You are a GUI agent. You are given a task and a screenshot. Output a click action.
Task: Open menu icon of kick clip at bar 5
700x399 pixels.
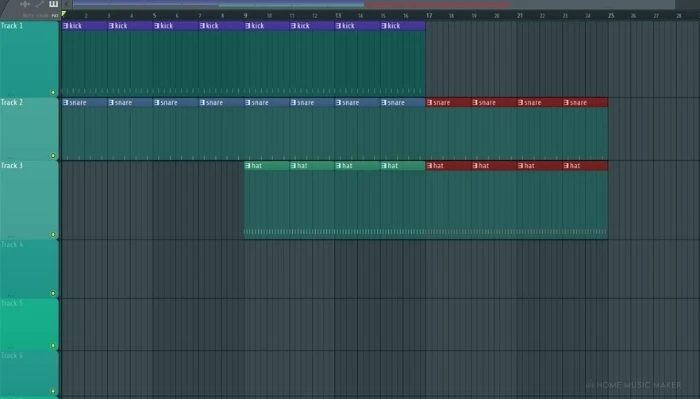(x=157, y=26)
